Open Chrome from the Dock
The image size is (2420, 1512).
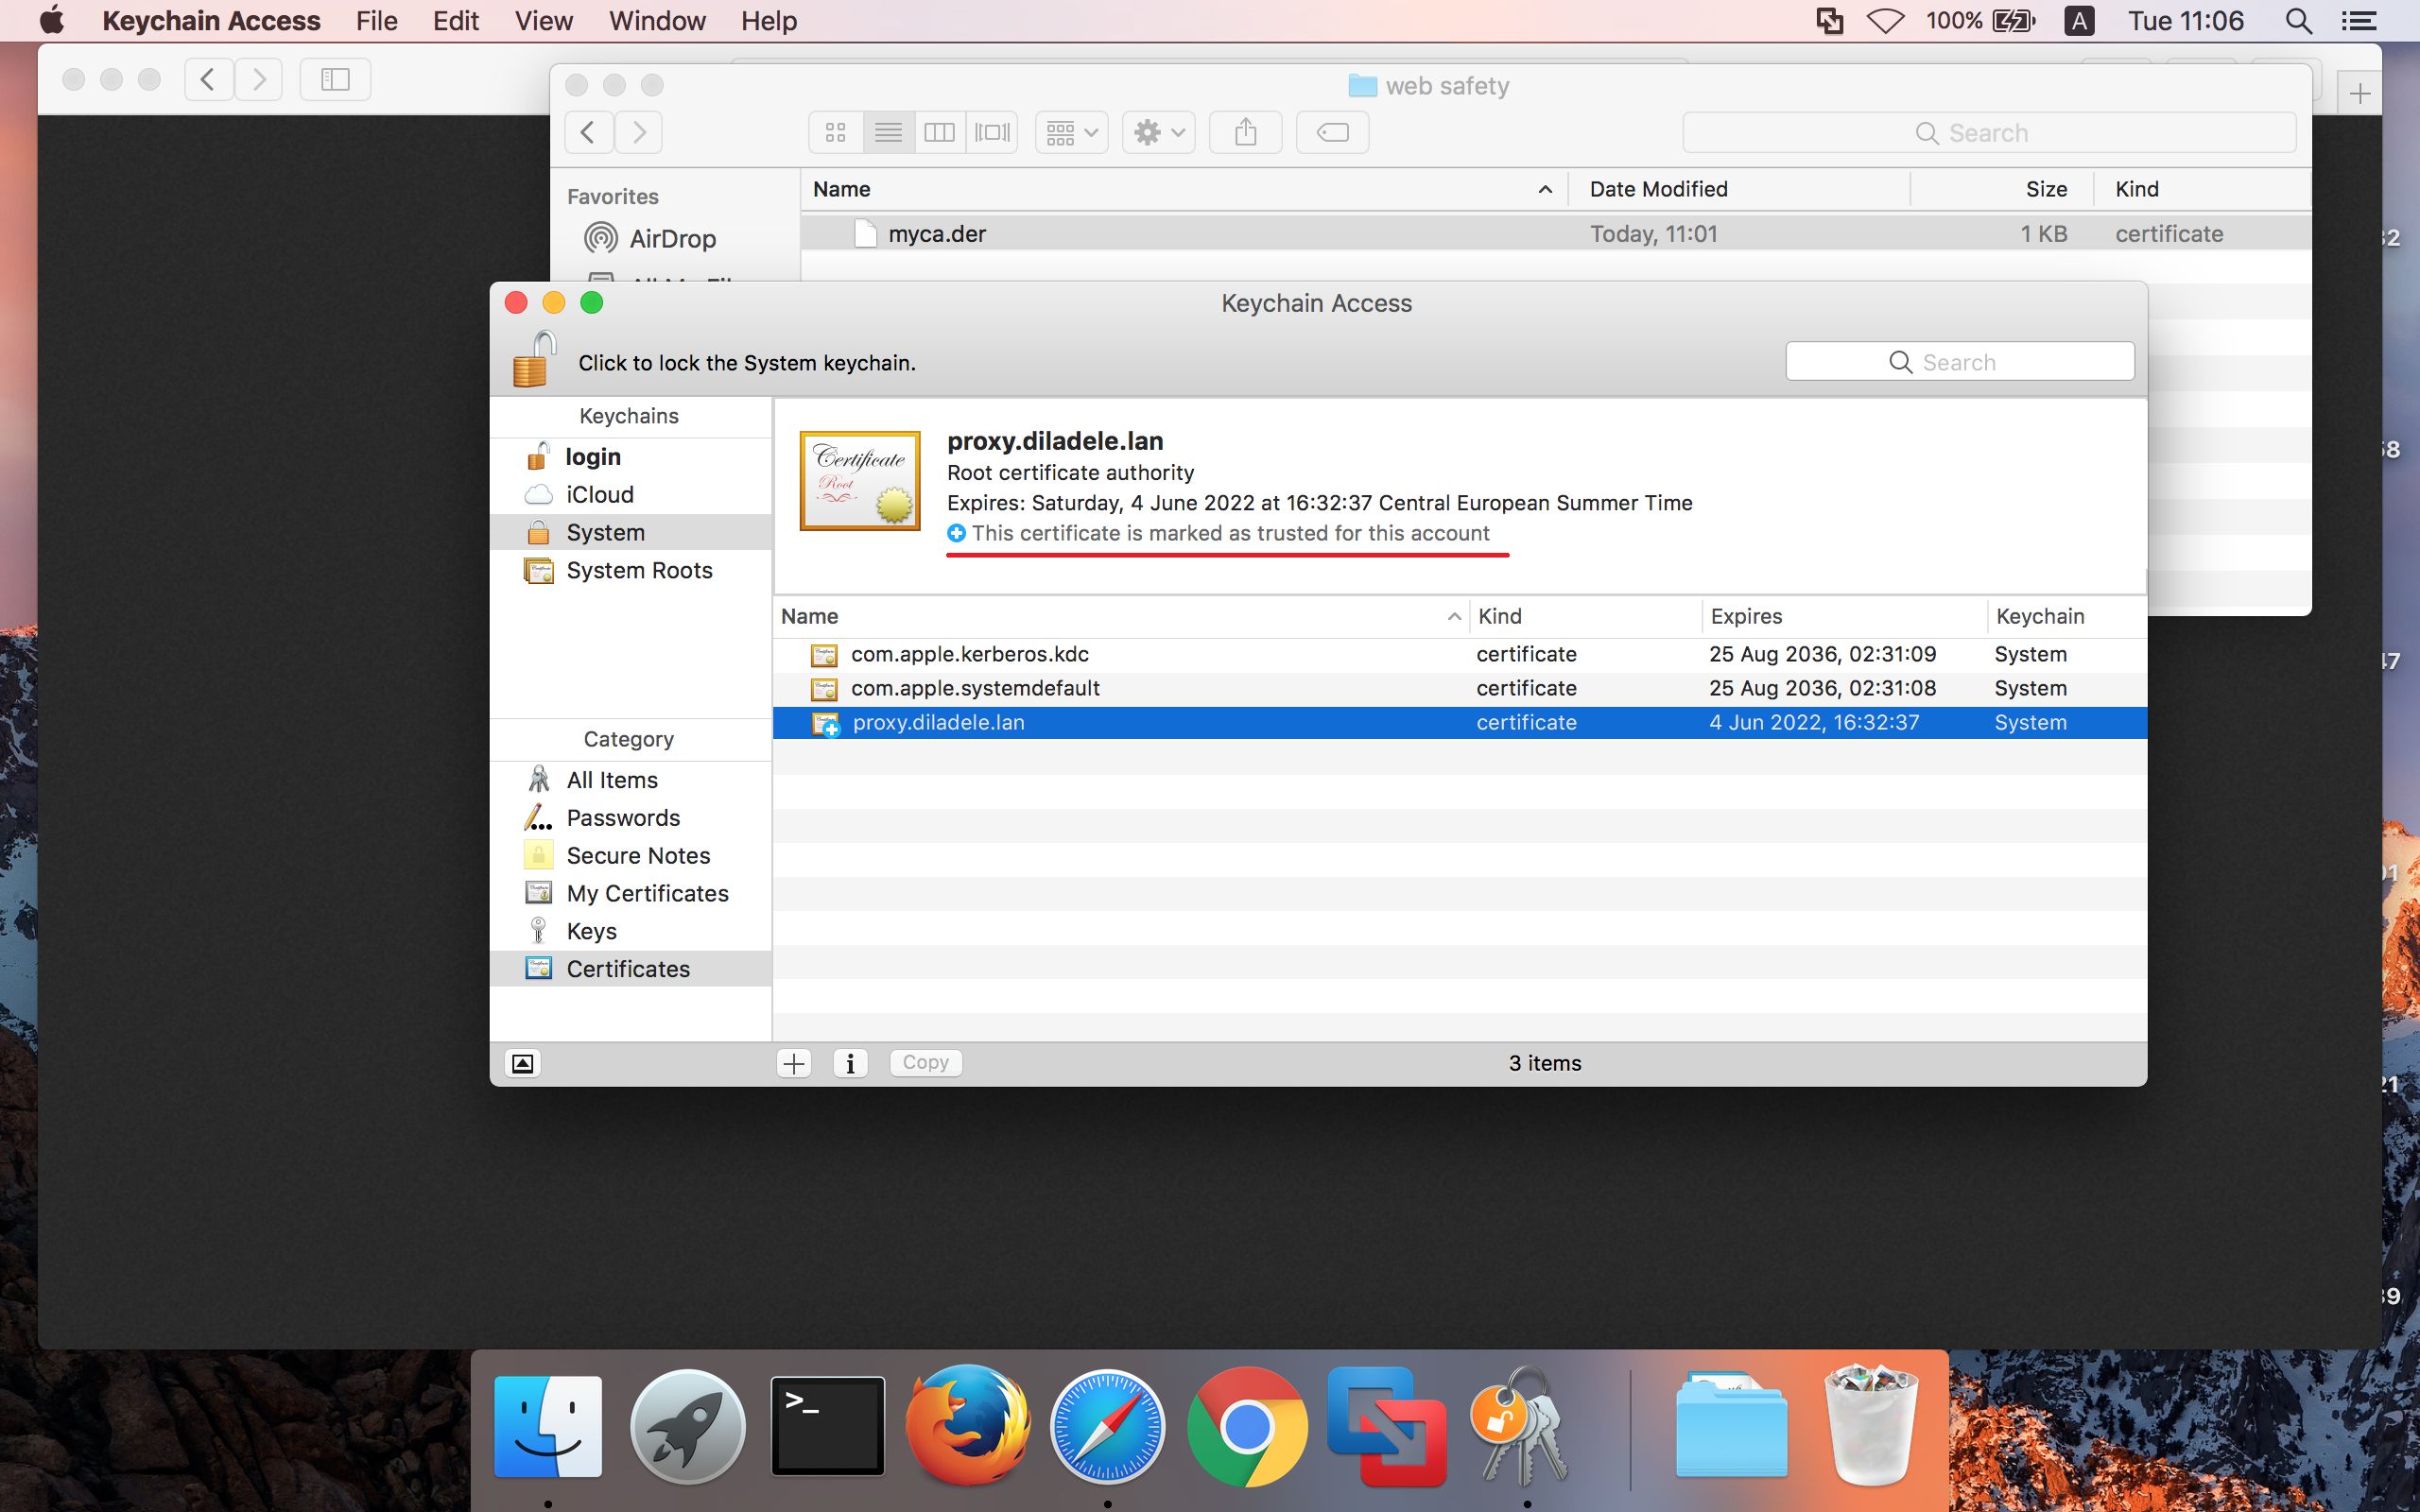point(1247,1426)
